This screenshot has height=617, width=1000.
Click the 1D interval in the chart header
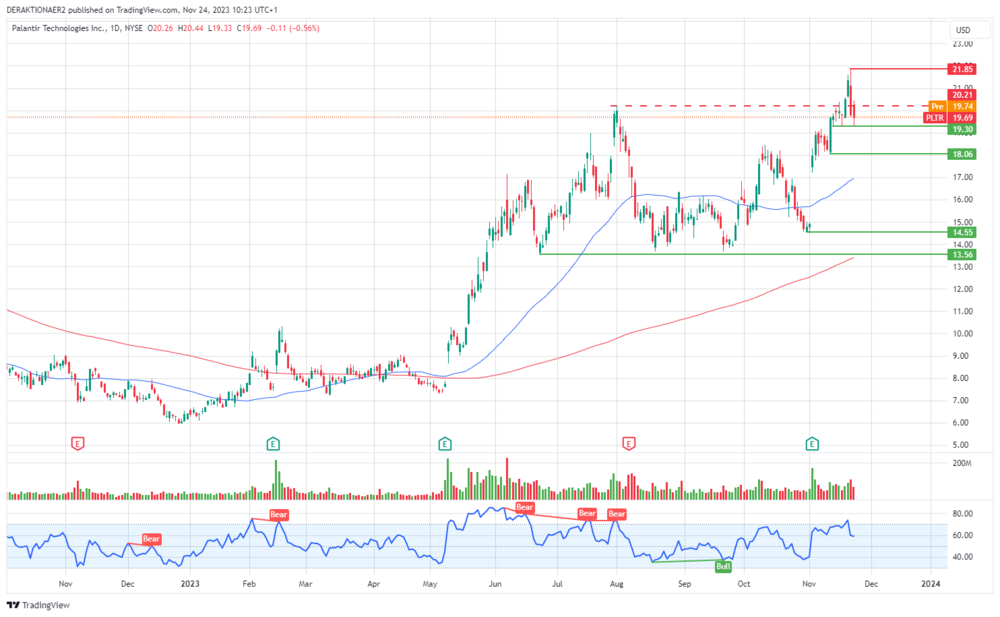click(115, 28)
